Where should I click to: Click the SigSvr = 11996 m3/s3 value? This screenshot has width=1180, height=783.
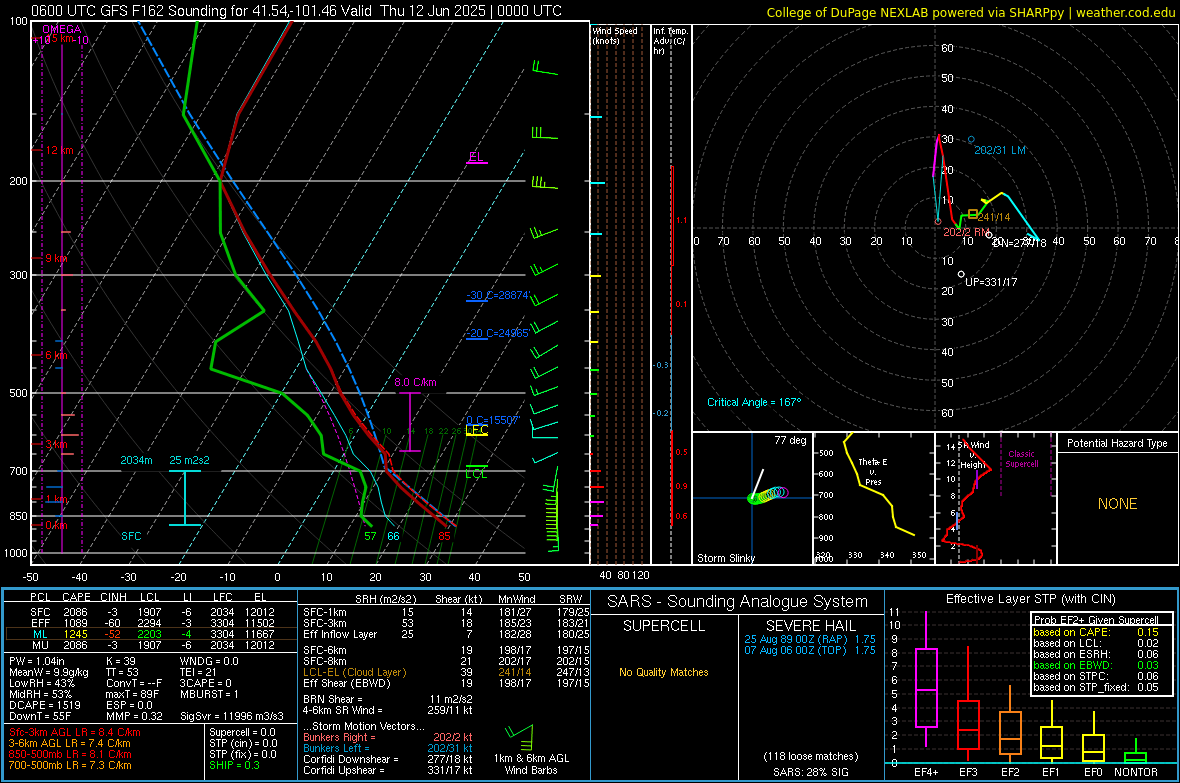[x=232, y=716]
